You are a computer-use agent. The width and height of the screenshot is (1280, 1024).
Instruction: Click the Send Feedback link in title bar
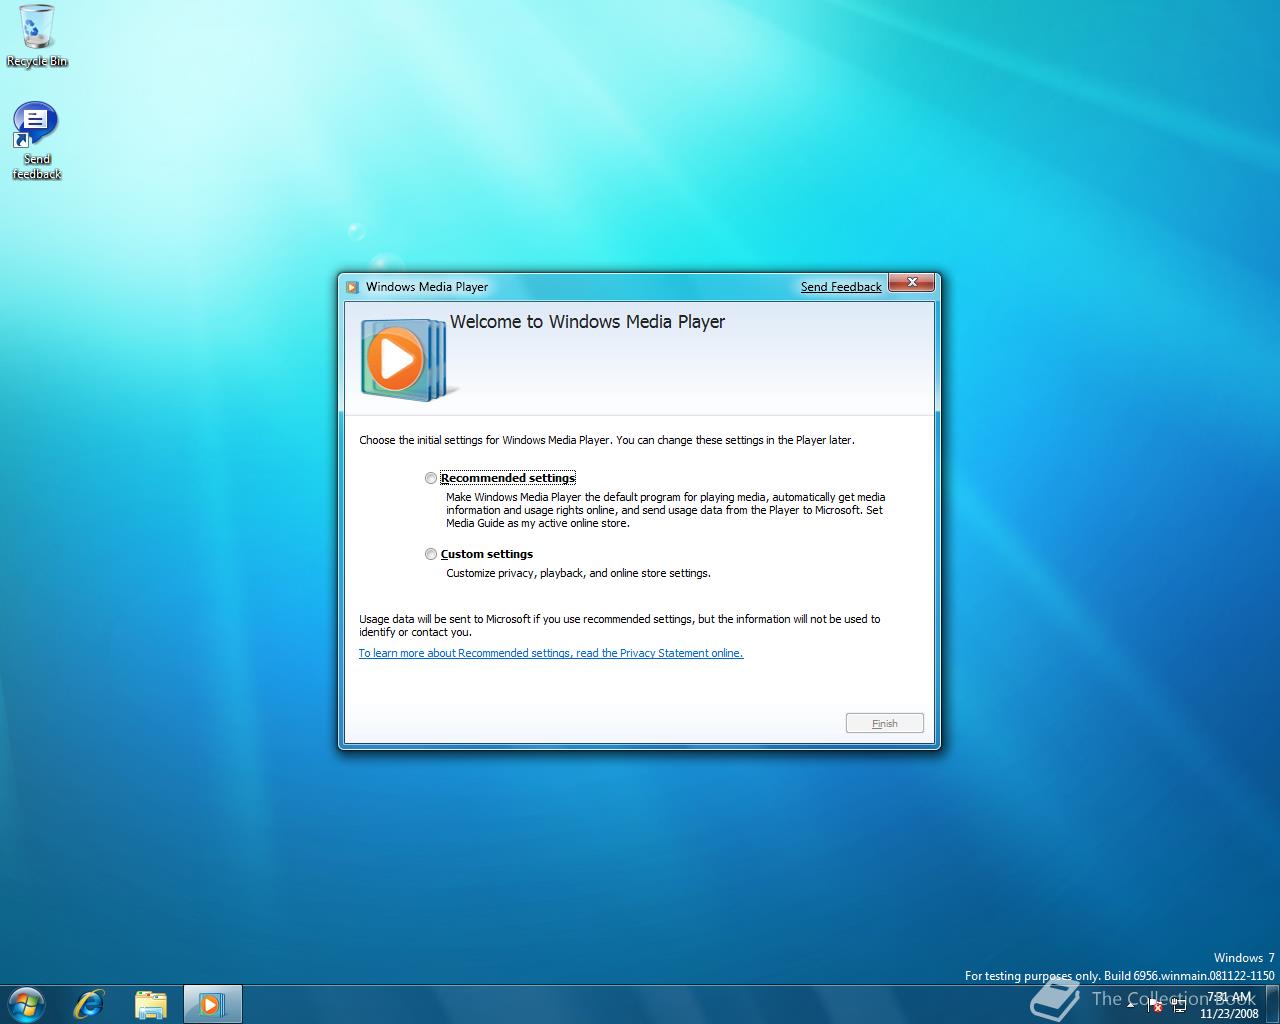point(841,287)
